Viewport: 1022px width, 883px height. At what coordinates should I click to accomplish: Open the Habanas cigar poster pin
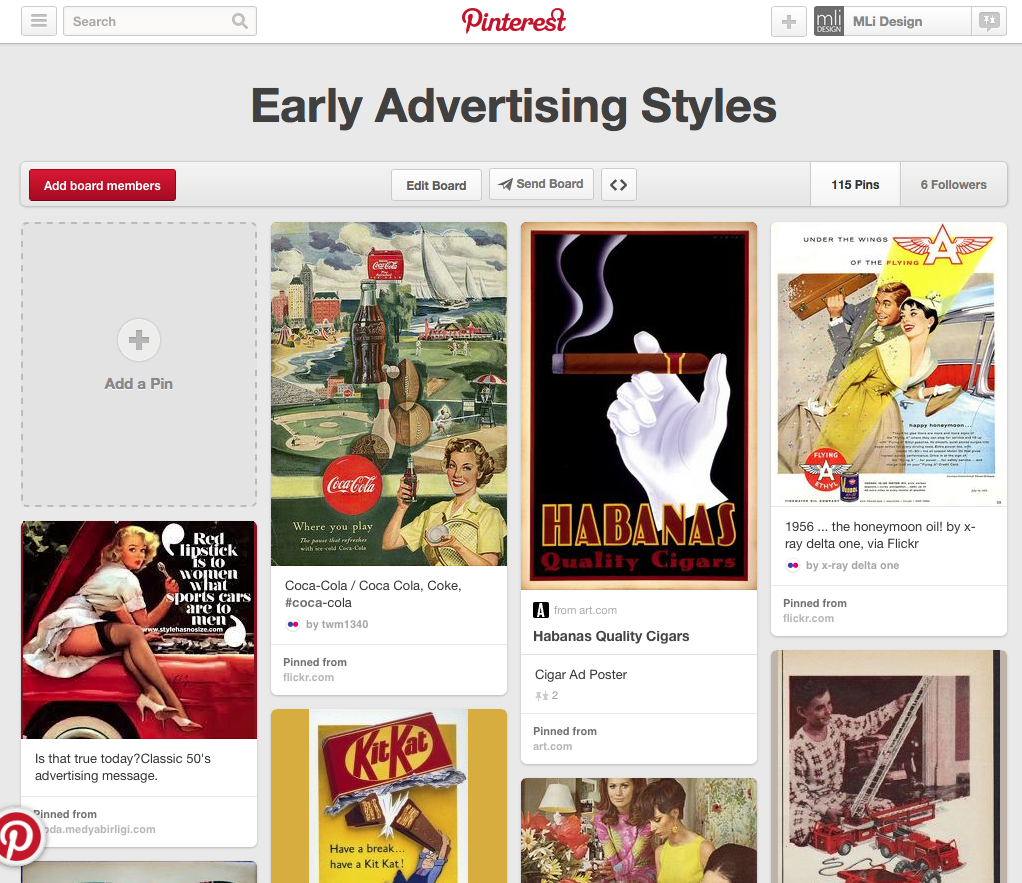tap(639, 406)
